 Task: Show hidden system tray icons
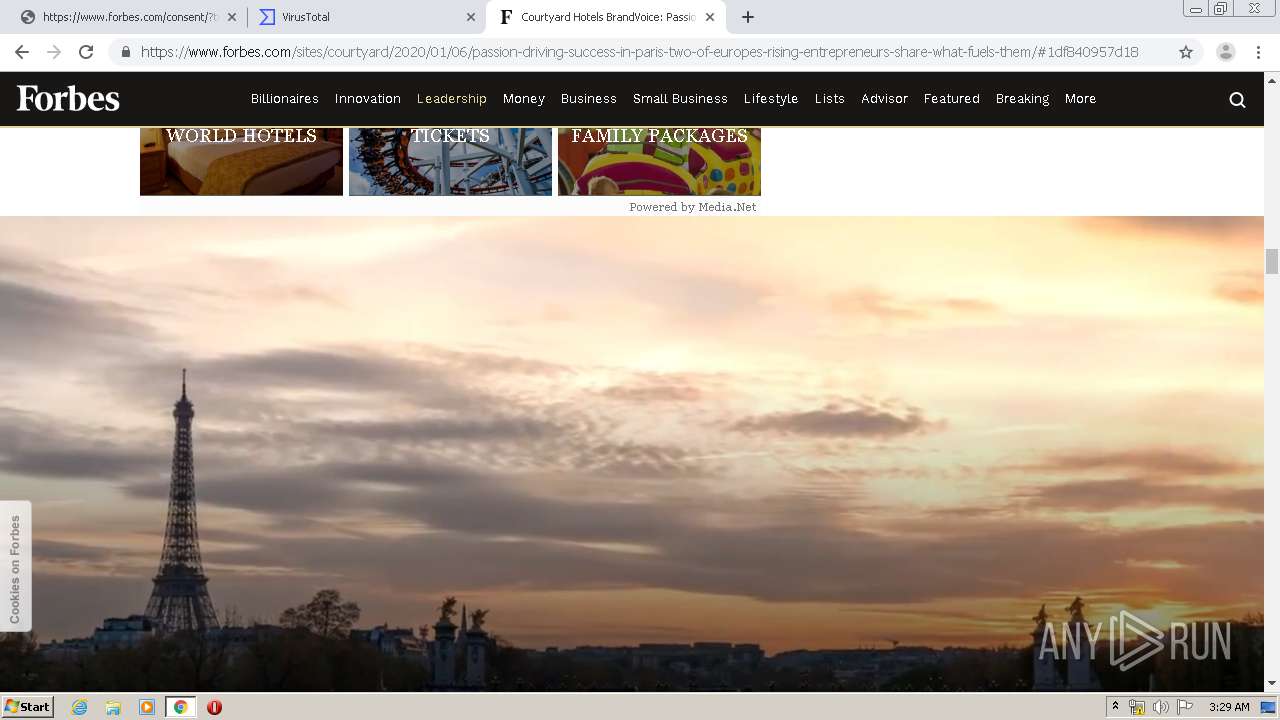pos(1115,707)
